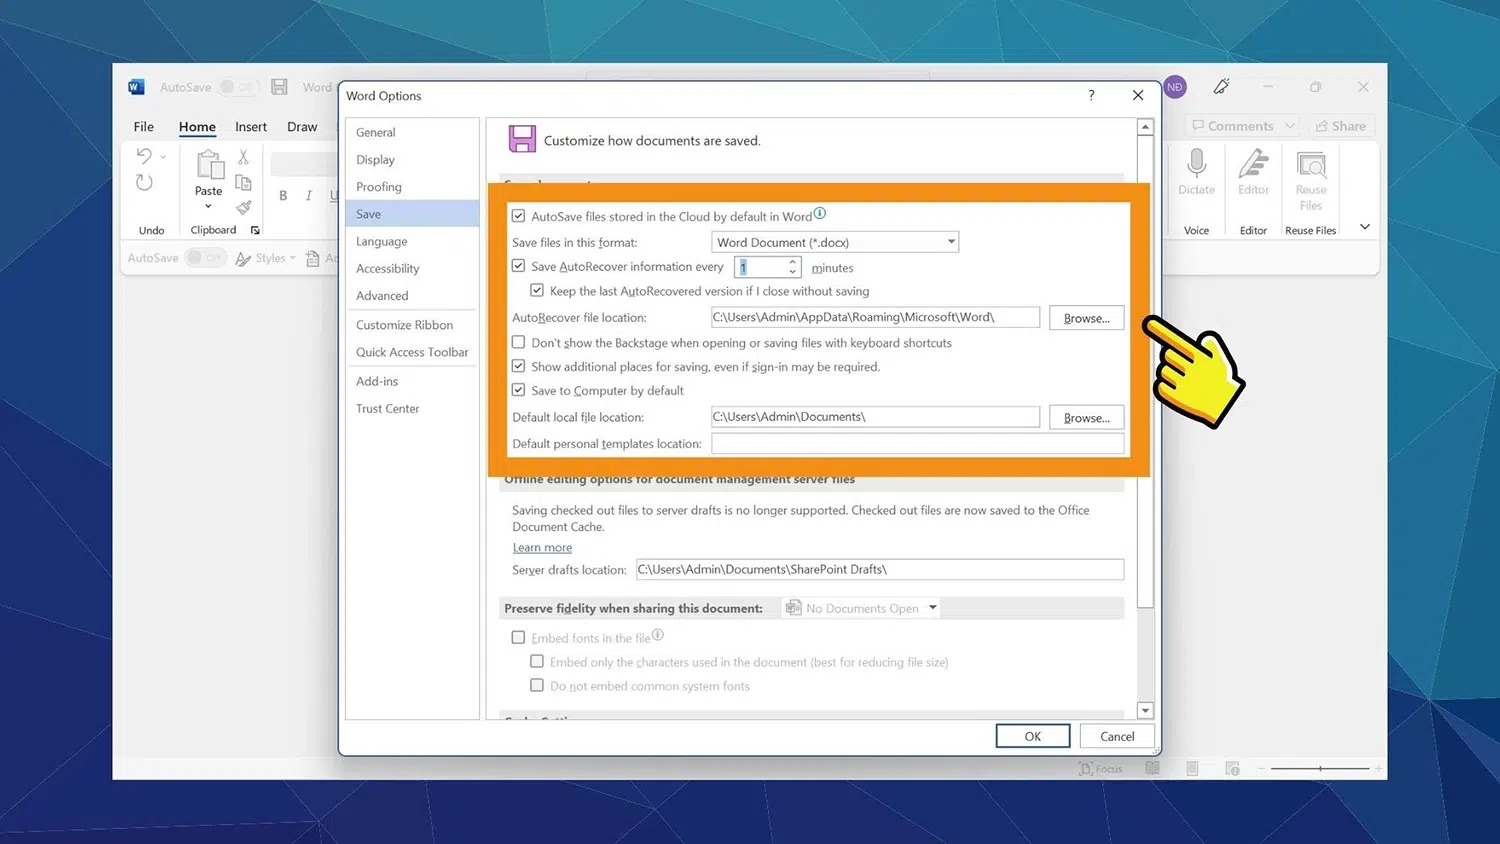Screen dimensions: 1500x844
Task: Uncheck Keep the last AutoRecovered version
Action: coord(537,291)
